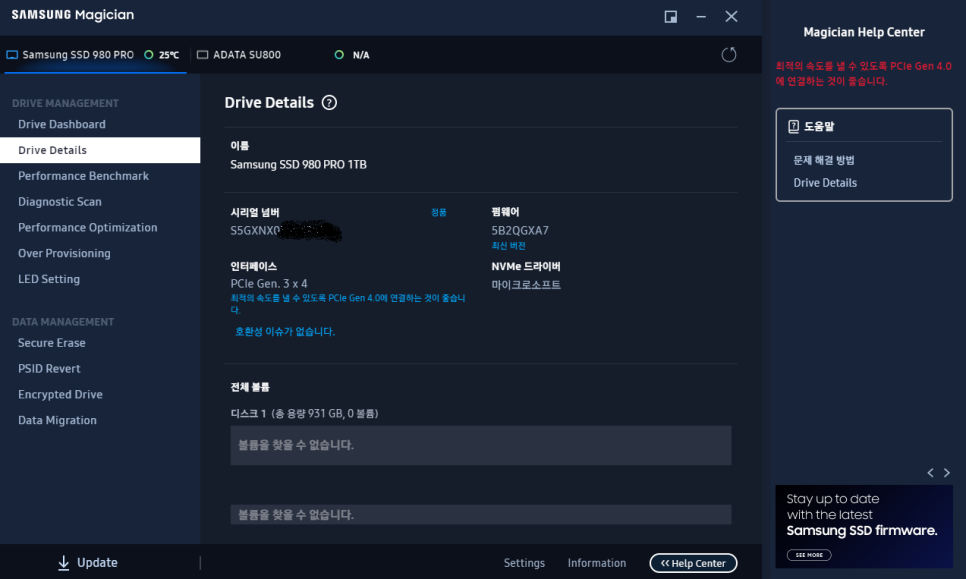Click drive name Samsung SSD 980 PRO 1TB
The image size is (966, 579).
(298, 164)
